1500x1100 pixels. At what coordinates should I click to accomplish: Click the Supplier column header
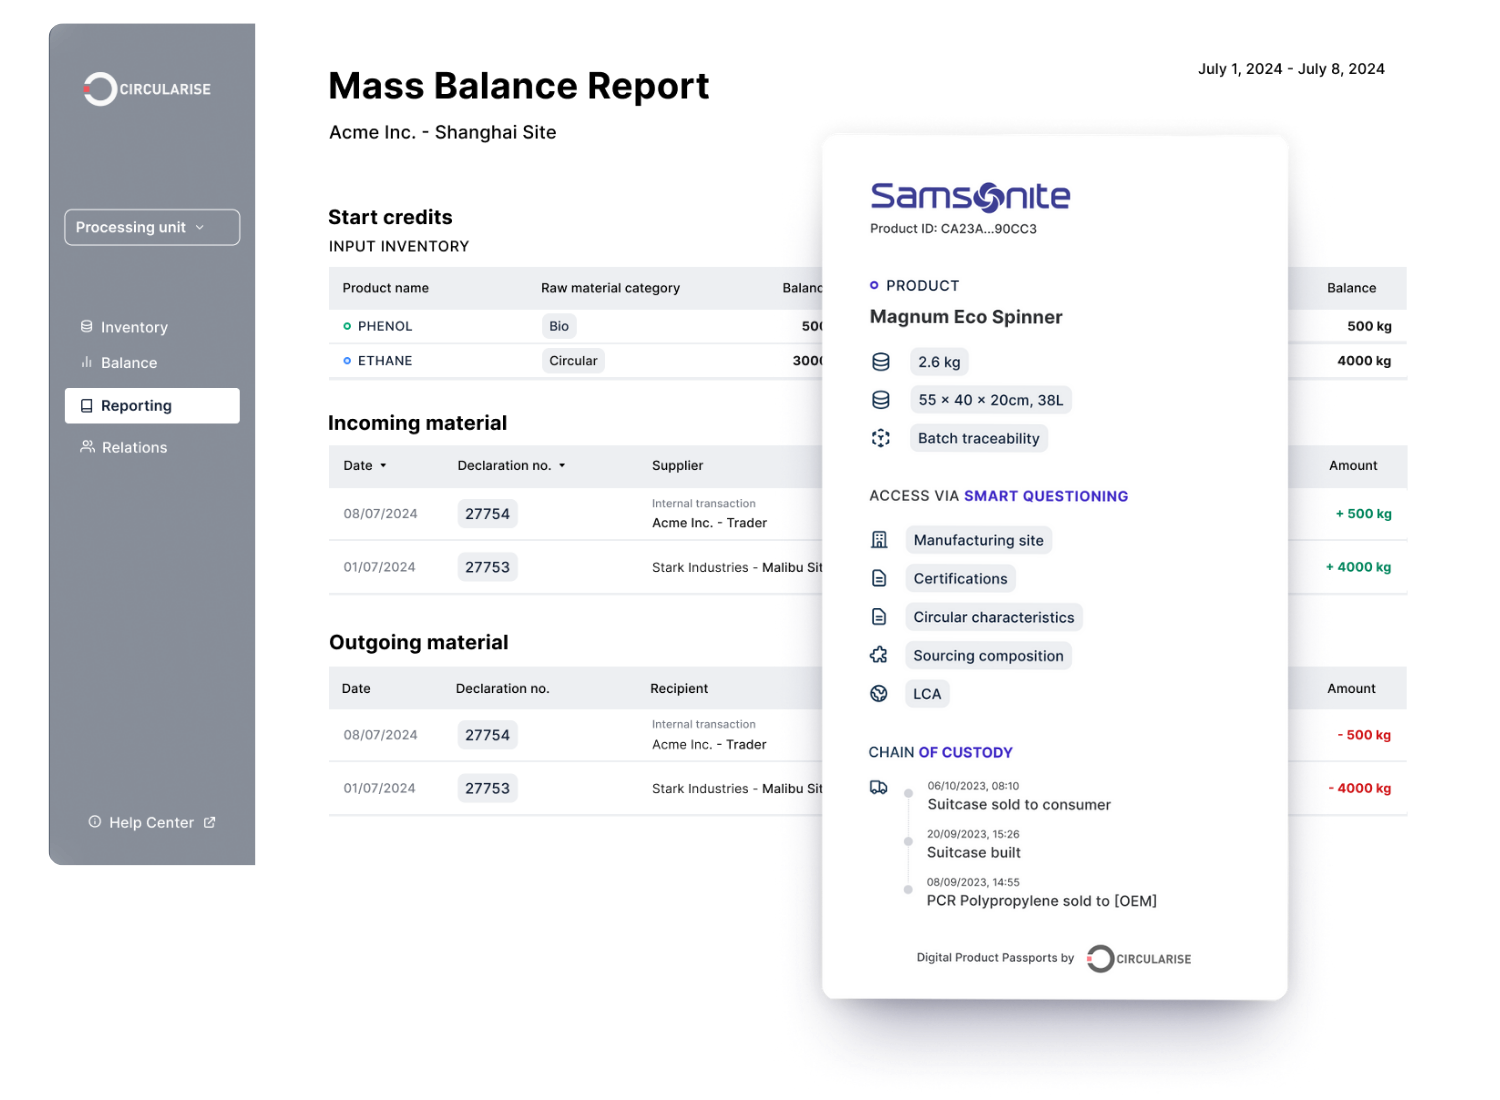[677, 466]
